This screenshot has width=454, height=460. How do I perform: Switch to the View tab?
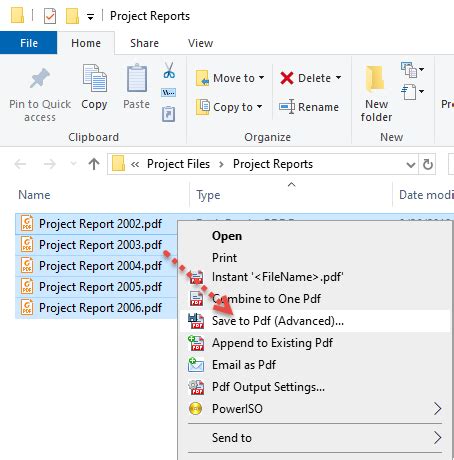pos(200,43)
